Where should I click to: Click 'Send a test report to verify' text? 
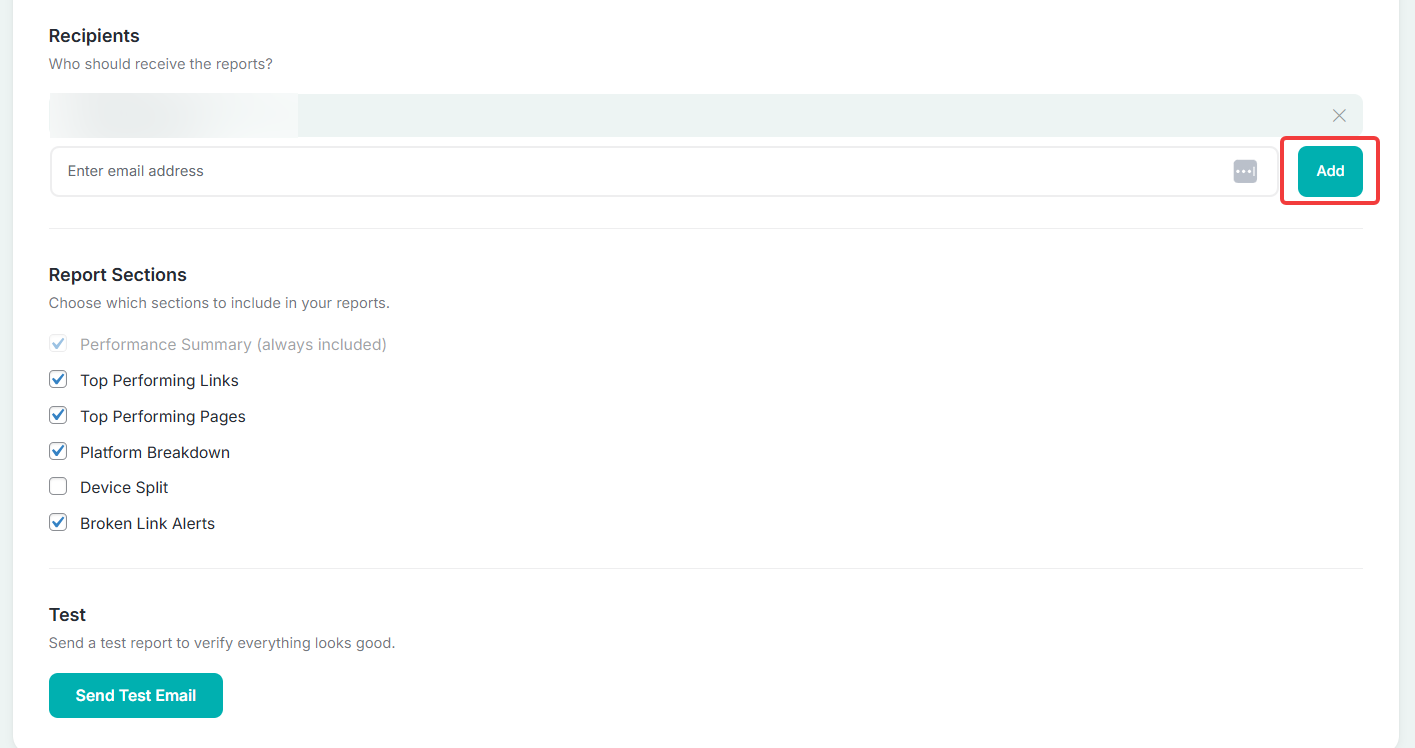(x=222, y=643)
